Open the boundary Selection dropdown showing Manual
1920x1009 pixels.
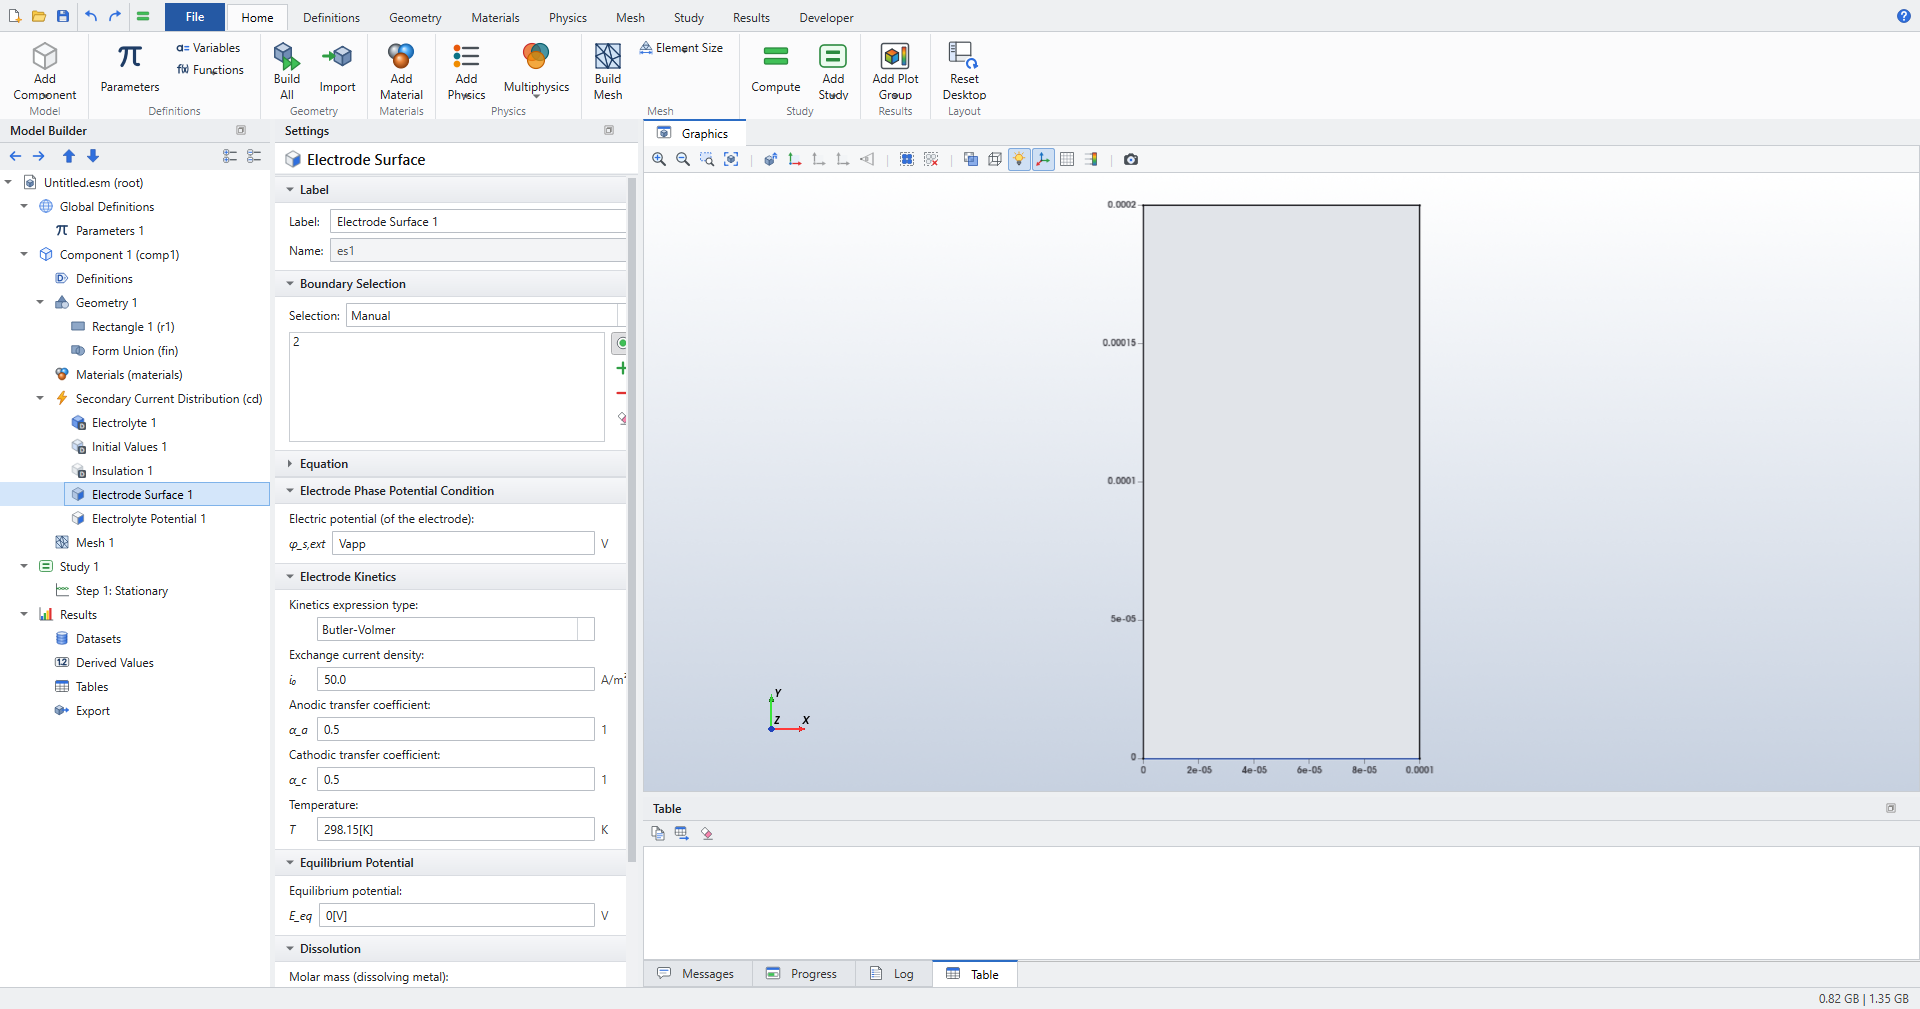(486, 315)
